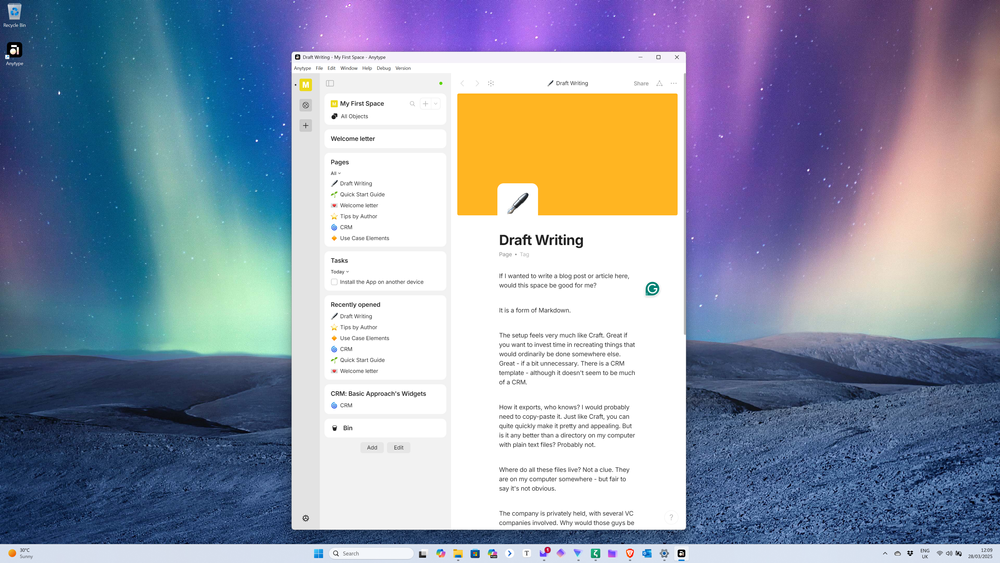This screenshot has width=1000, height=563.
Task: Click the pen icon on the page cover
Action: point(517,203)
